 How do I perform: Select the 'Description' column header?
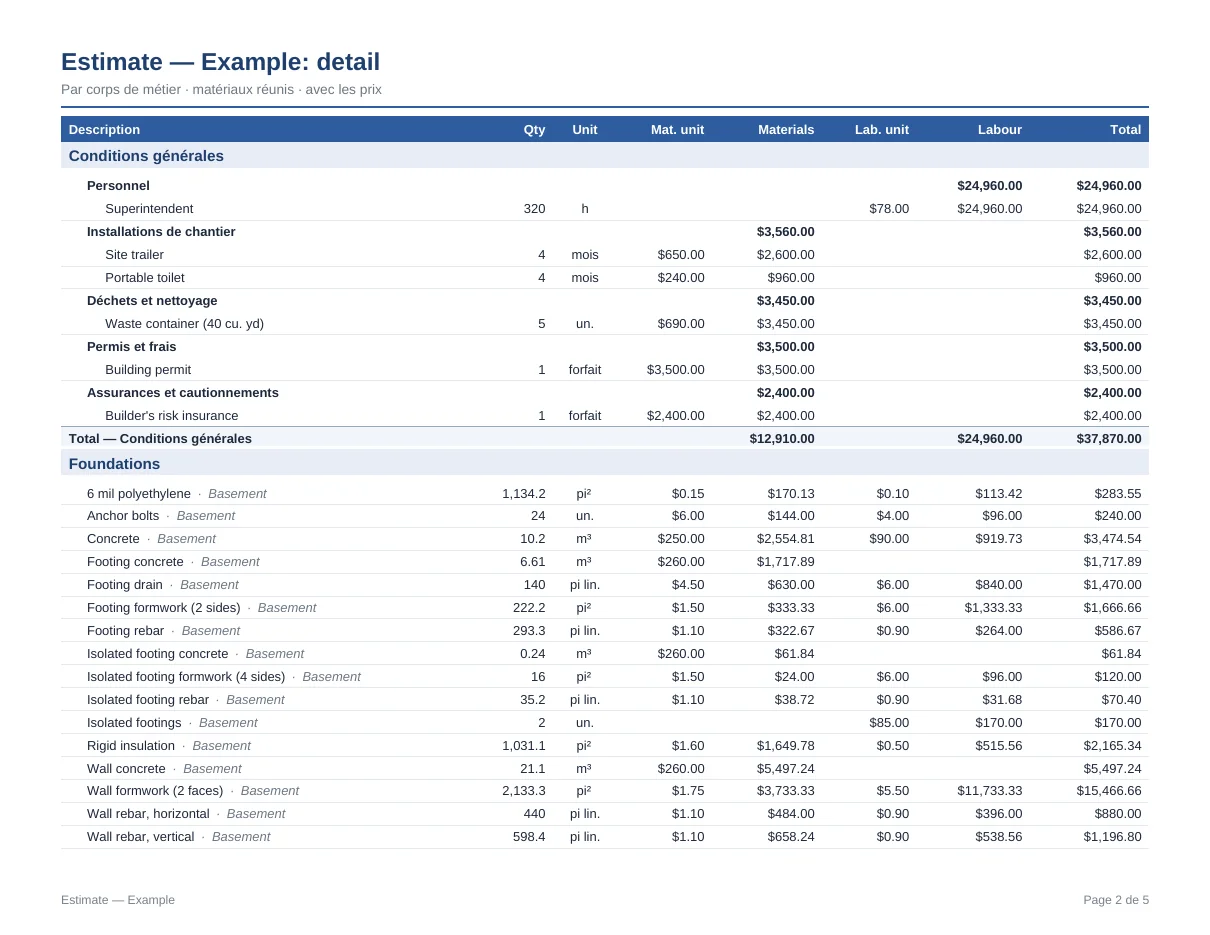pyautogui.click(x=104, y=129)
